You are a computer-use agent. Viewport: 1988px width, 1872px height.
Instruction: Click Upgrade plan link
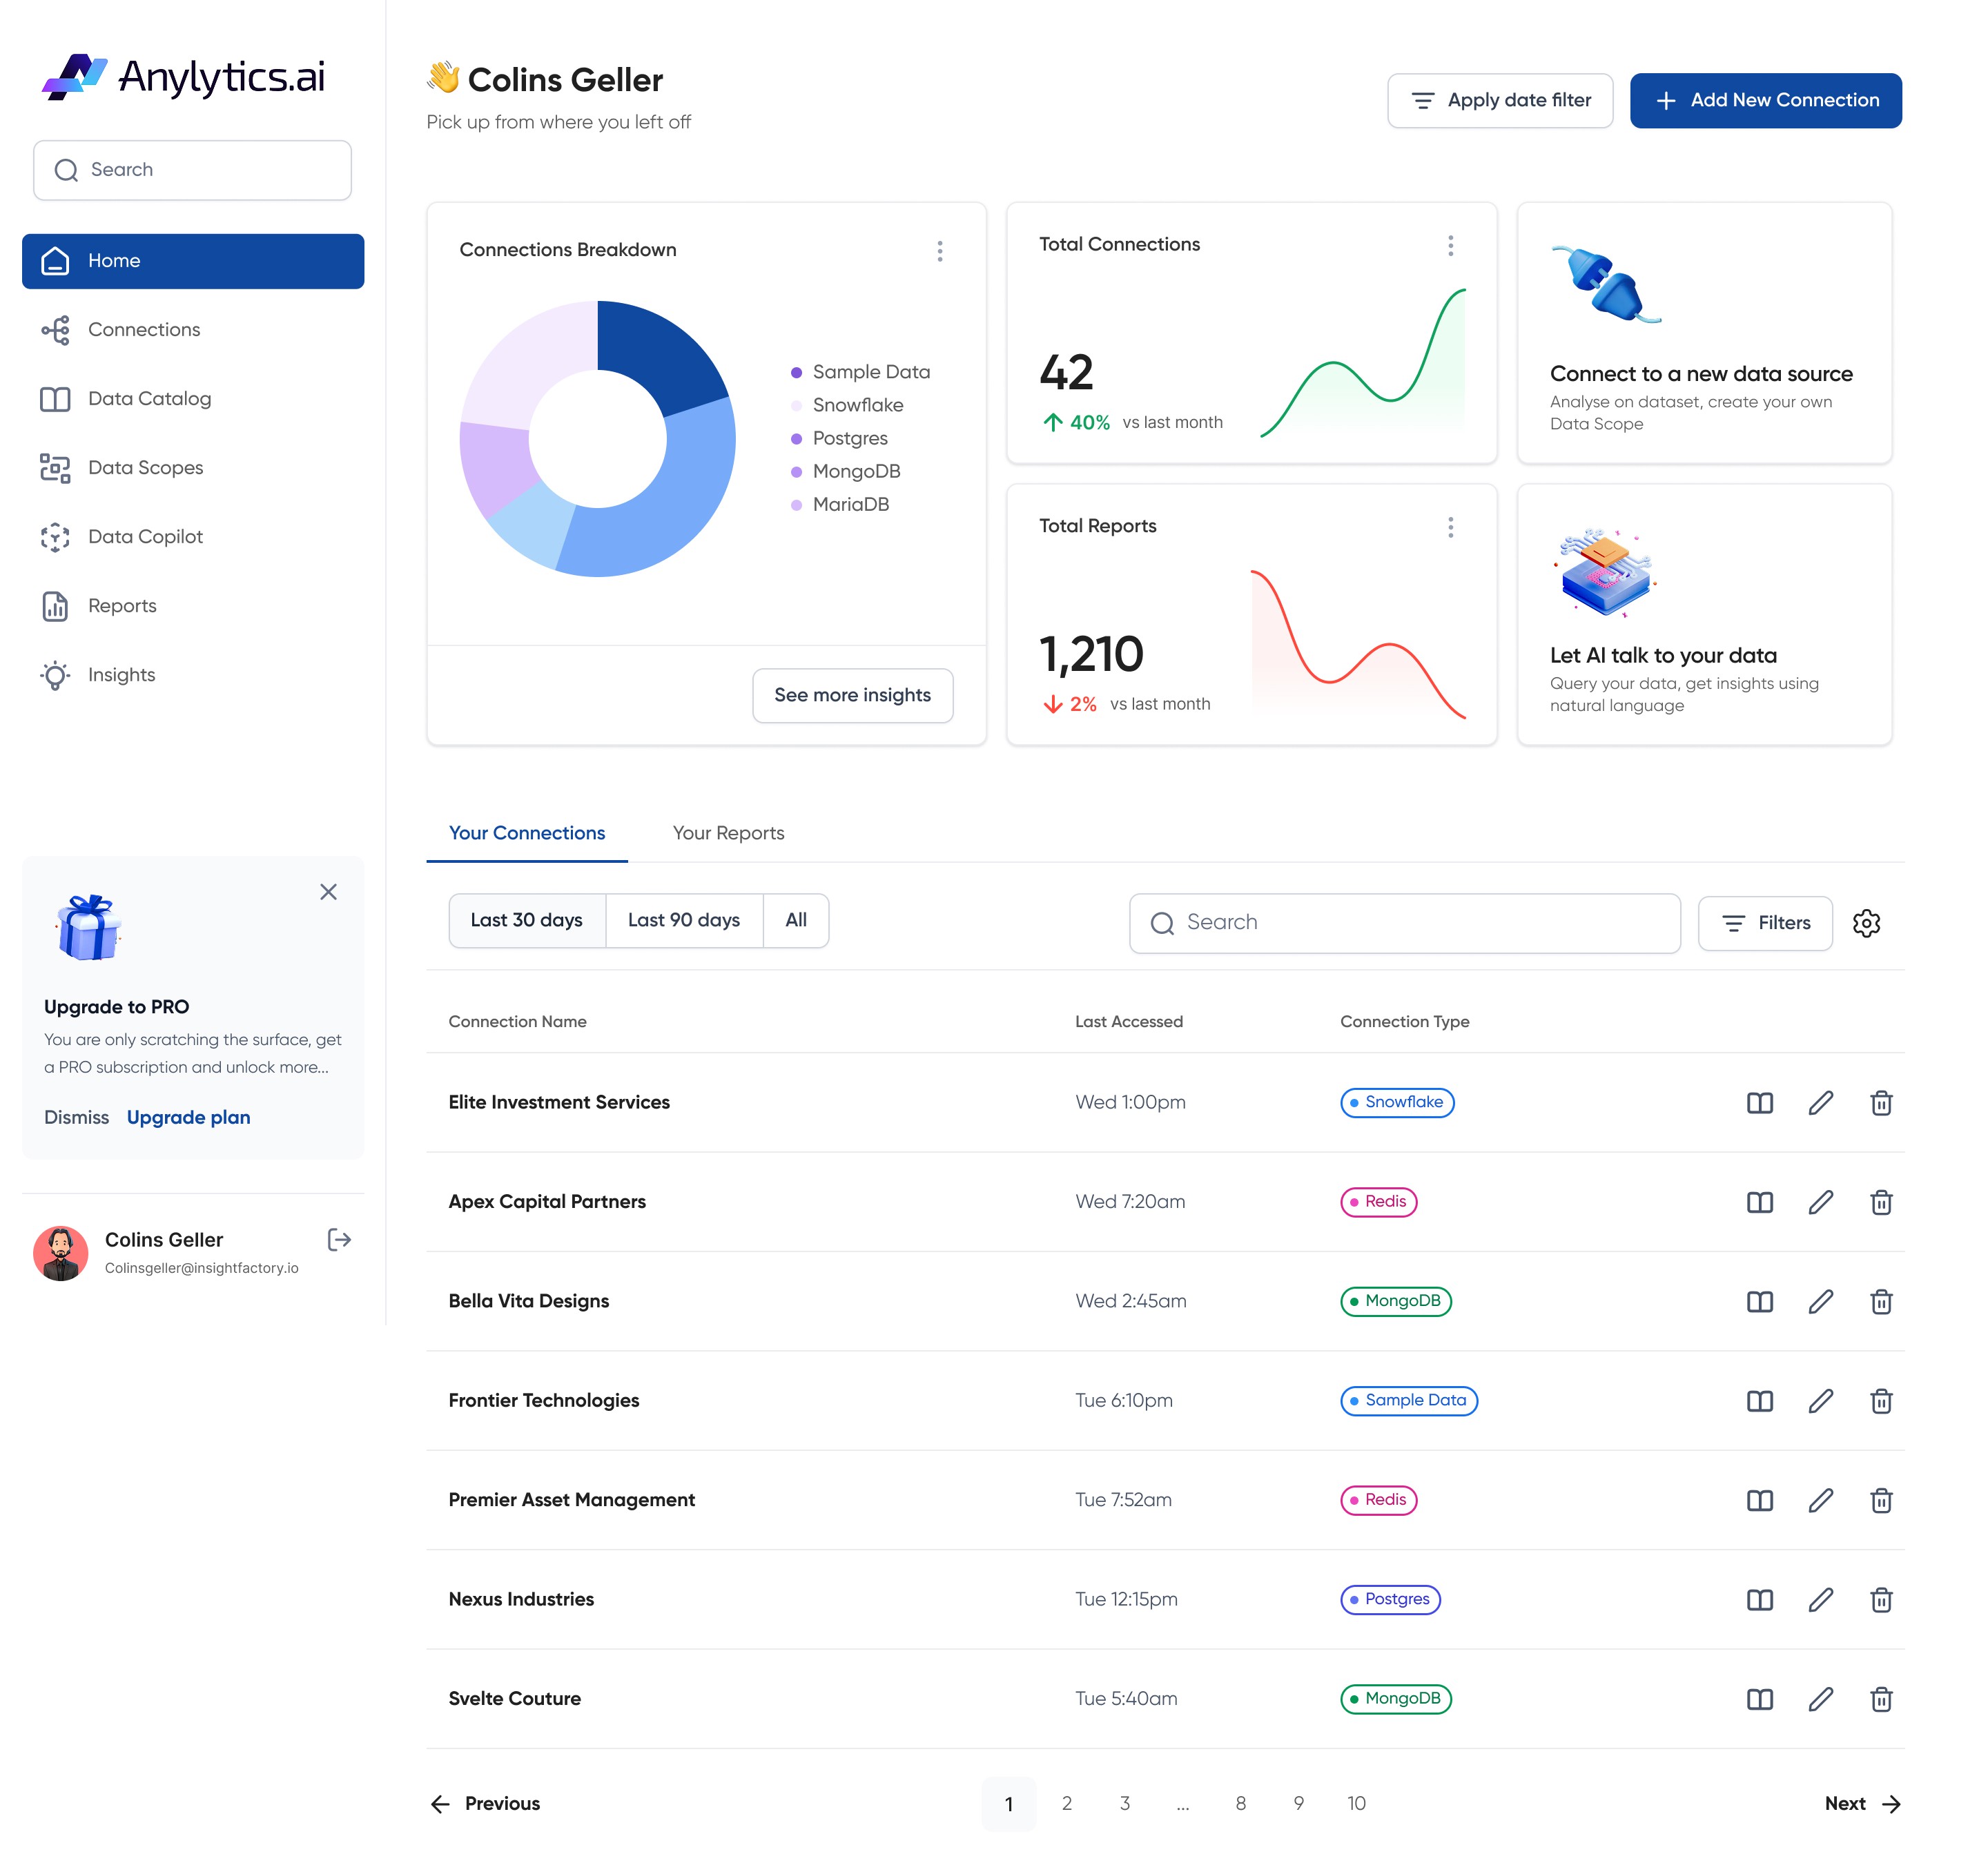click(188, 1117)
